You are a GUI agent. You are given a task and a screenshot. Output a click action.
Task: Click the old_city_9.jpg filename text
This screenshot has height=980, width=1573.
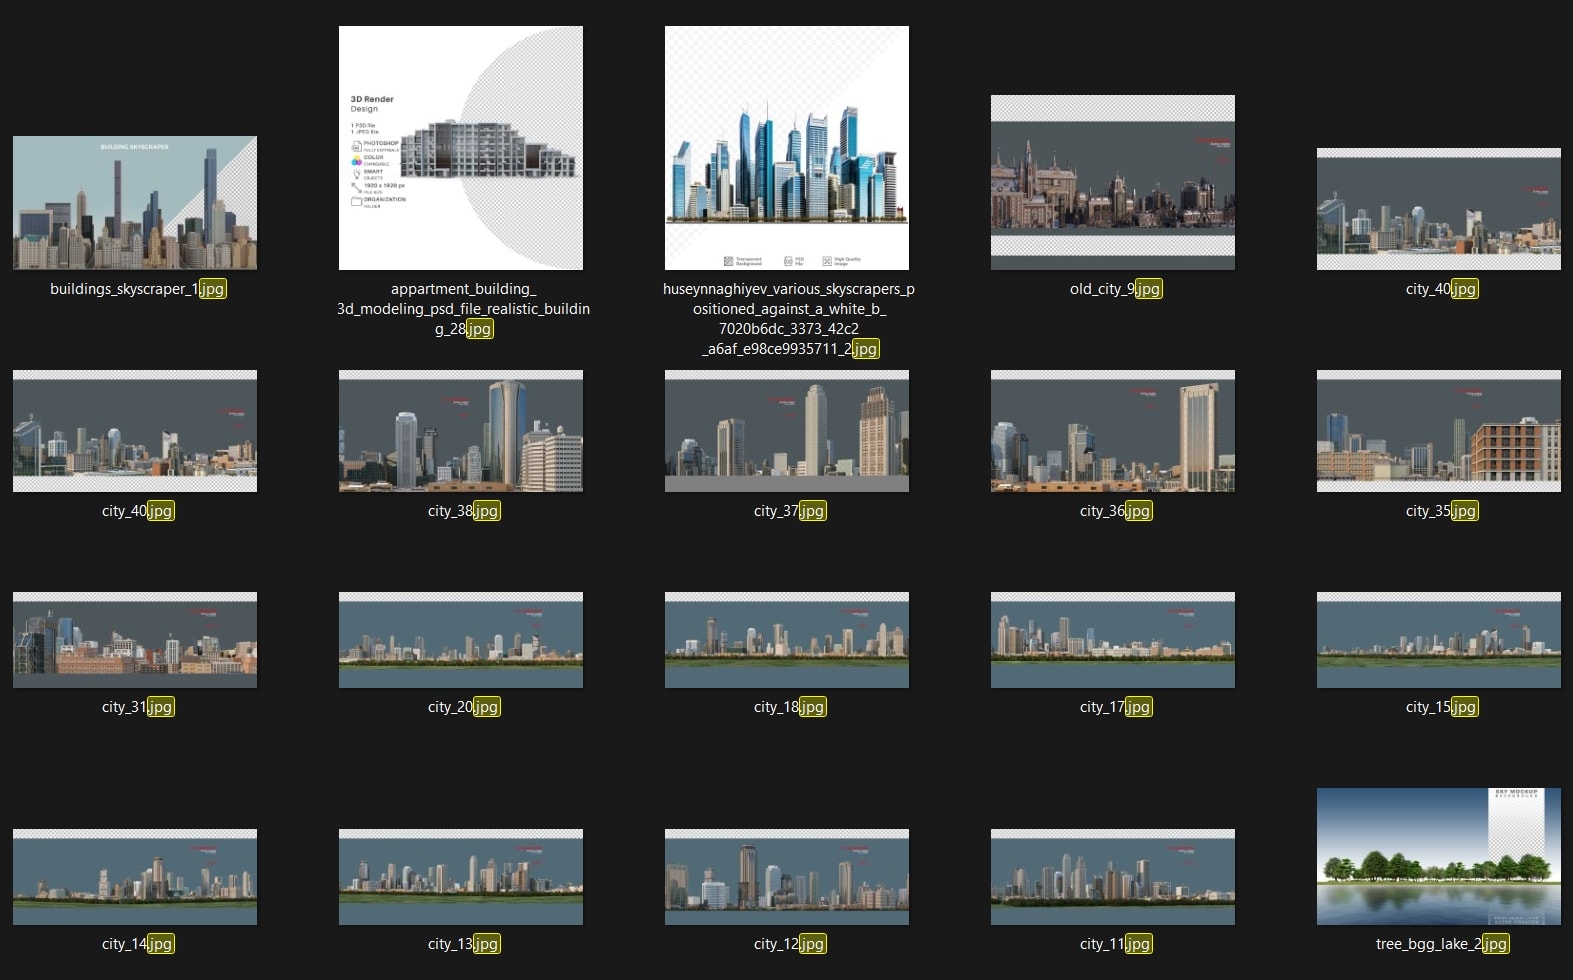coord(1115,289)
